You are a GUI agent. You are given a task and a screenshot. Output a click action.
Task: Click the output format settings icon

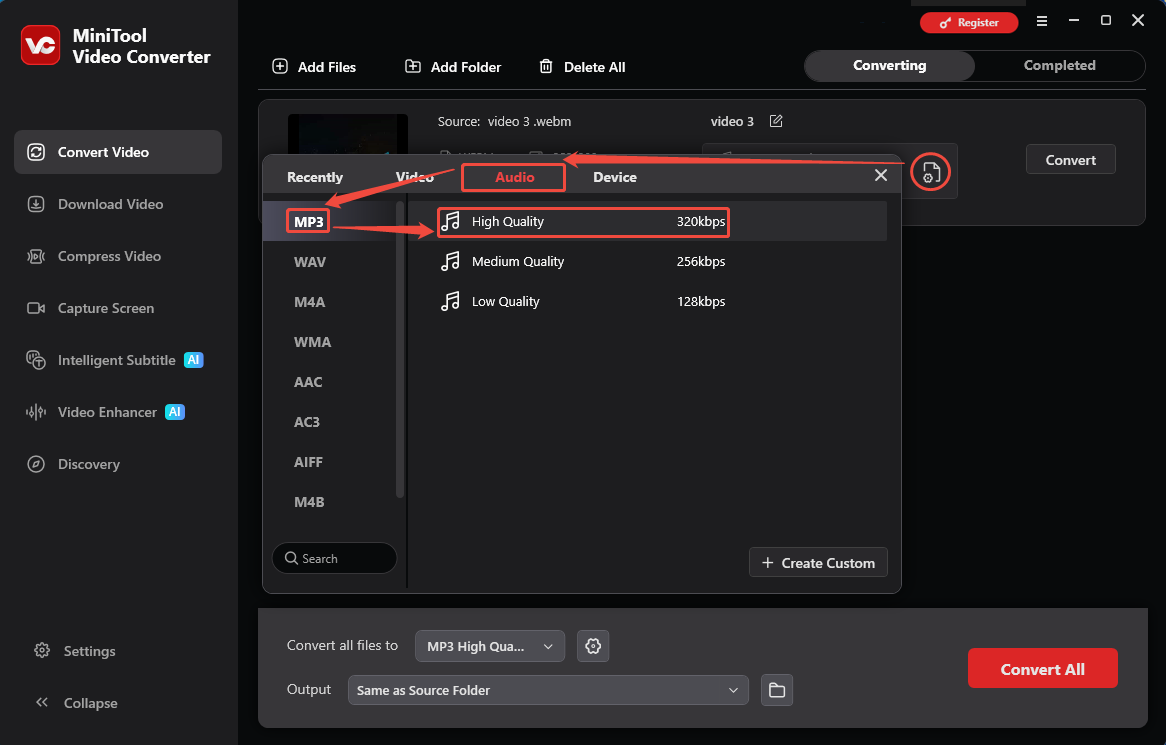[x=931, y=172]
